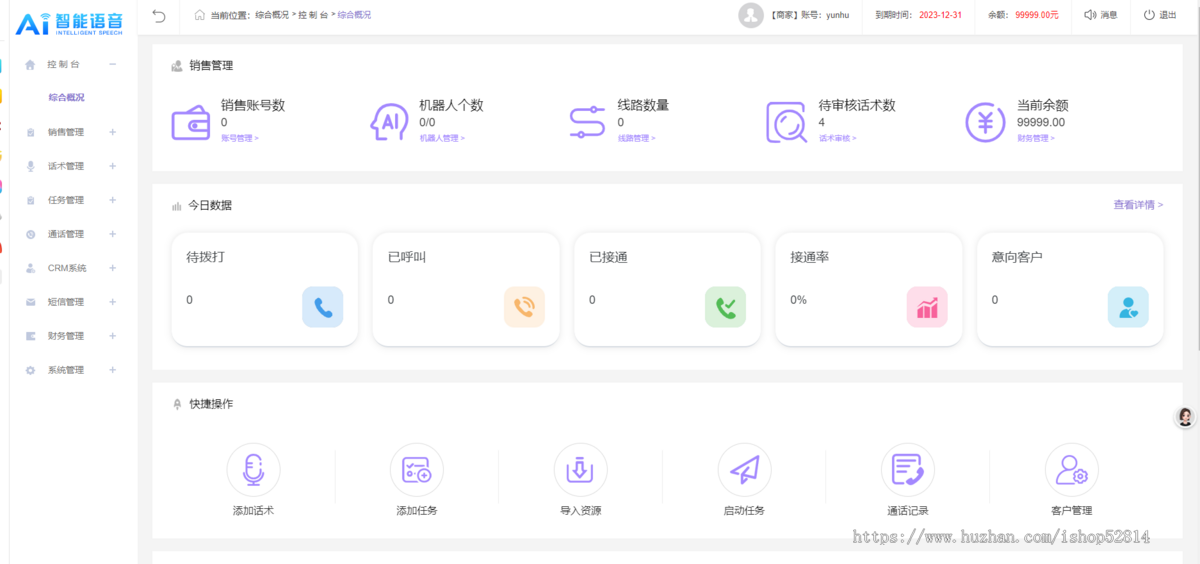Image resolution: width=1200 pixels, height=564 pixels.
Task: Click the 销售管理 section heading
Action: [x=211, y=66]
